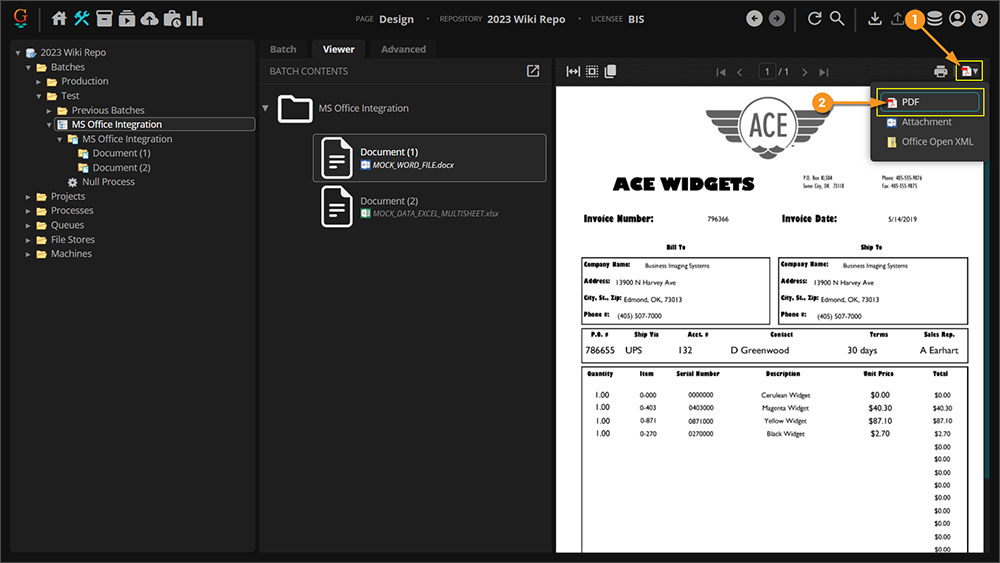Click the magnifying glass search icon
The height and width of the screenshot is (563, 1000).
pyautogui.click(x=837, y=18)
